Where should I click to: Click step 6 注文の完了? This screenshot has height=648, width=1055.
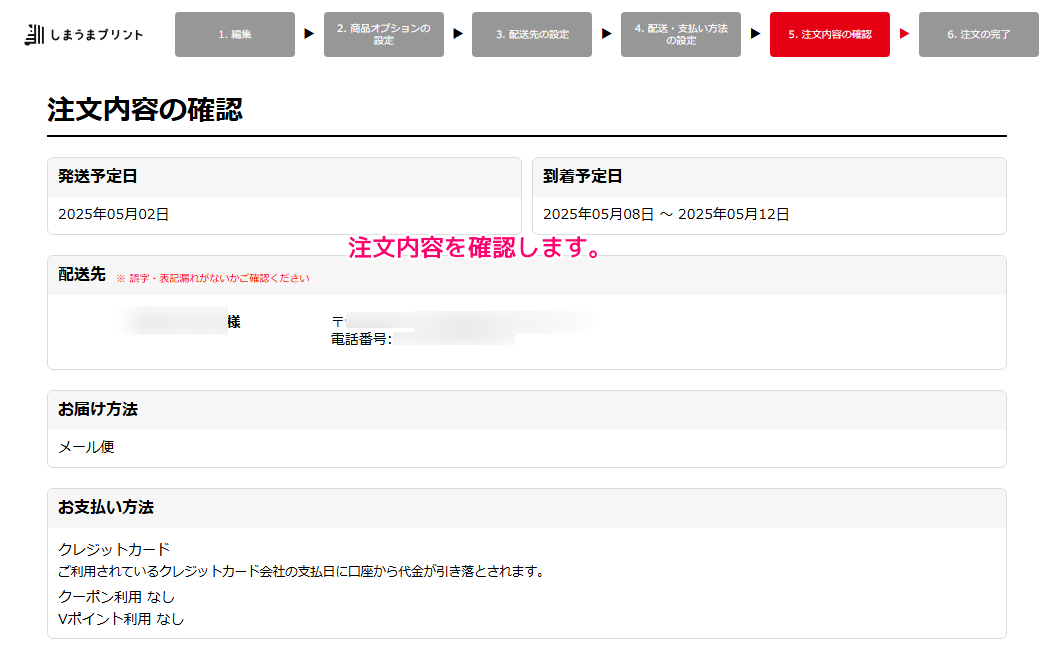(x=978, y=35)
